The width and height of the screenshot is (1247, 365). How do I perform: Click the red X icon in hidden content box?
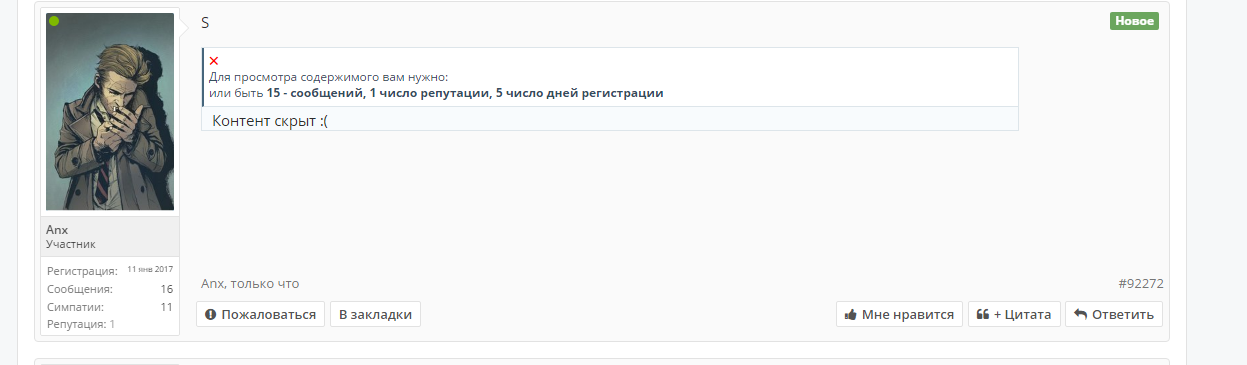[x=214, y=61]
